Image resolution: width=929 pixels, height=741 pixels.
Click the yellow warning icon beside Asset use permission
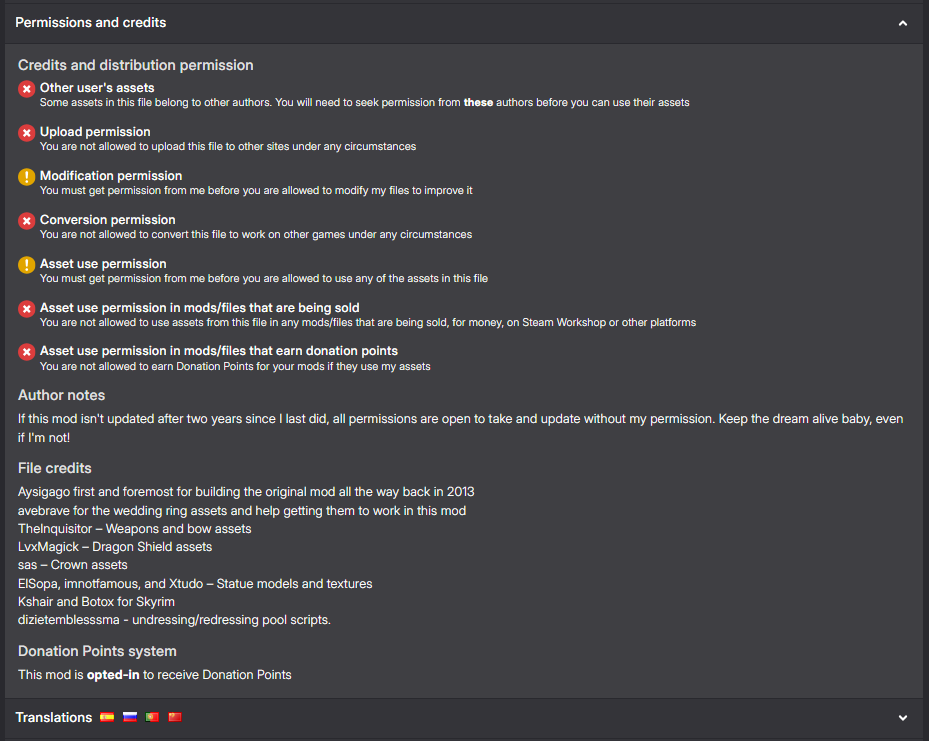click(27, 265)
